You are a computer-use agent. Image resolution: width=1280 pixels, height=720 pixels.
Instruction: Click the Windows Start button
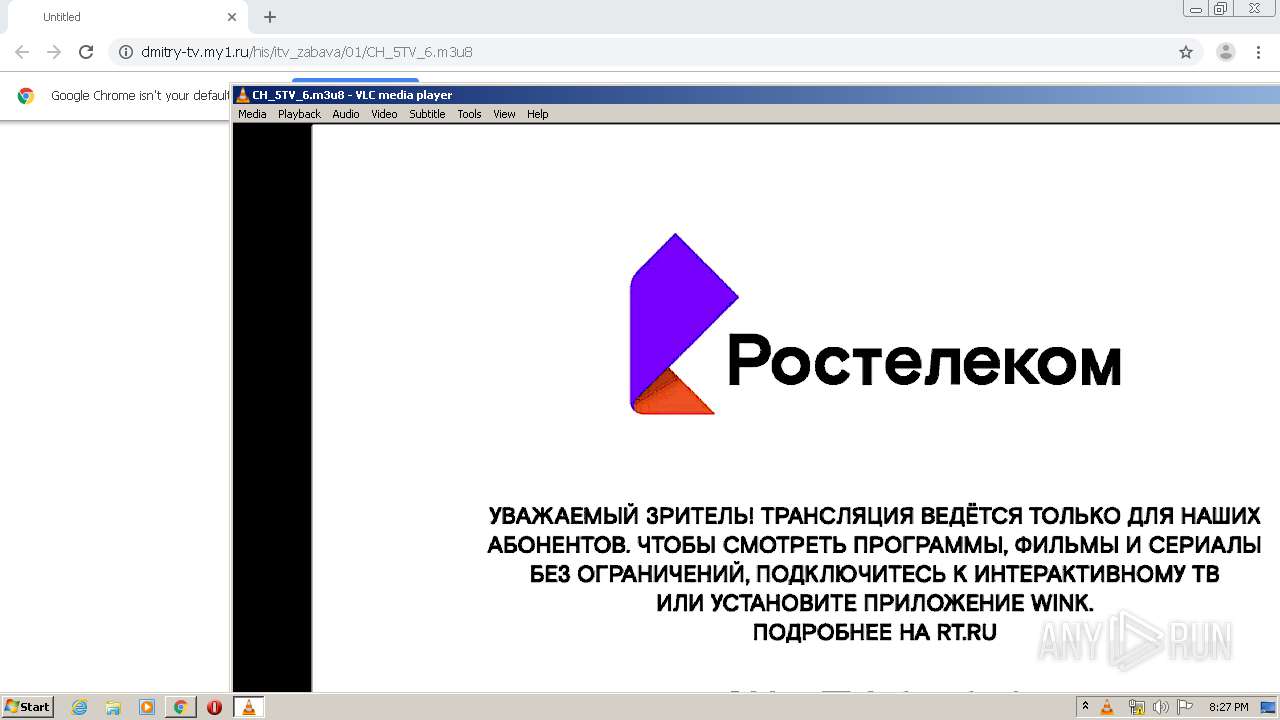click(27, 707)
